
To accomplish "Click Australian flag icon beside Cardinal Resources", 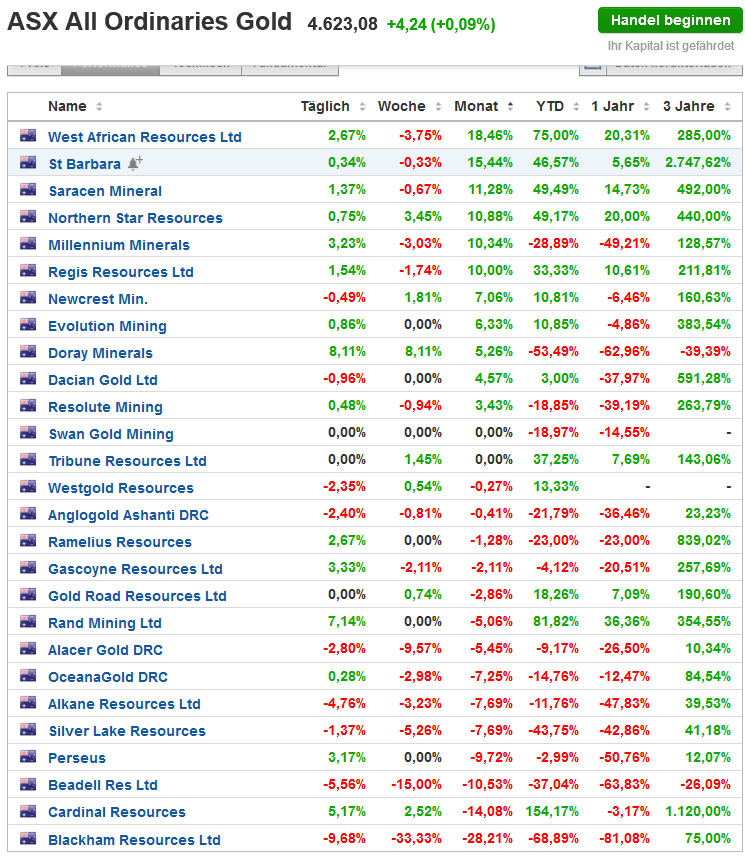I will 28,811.
